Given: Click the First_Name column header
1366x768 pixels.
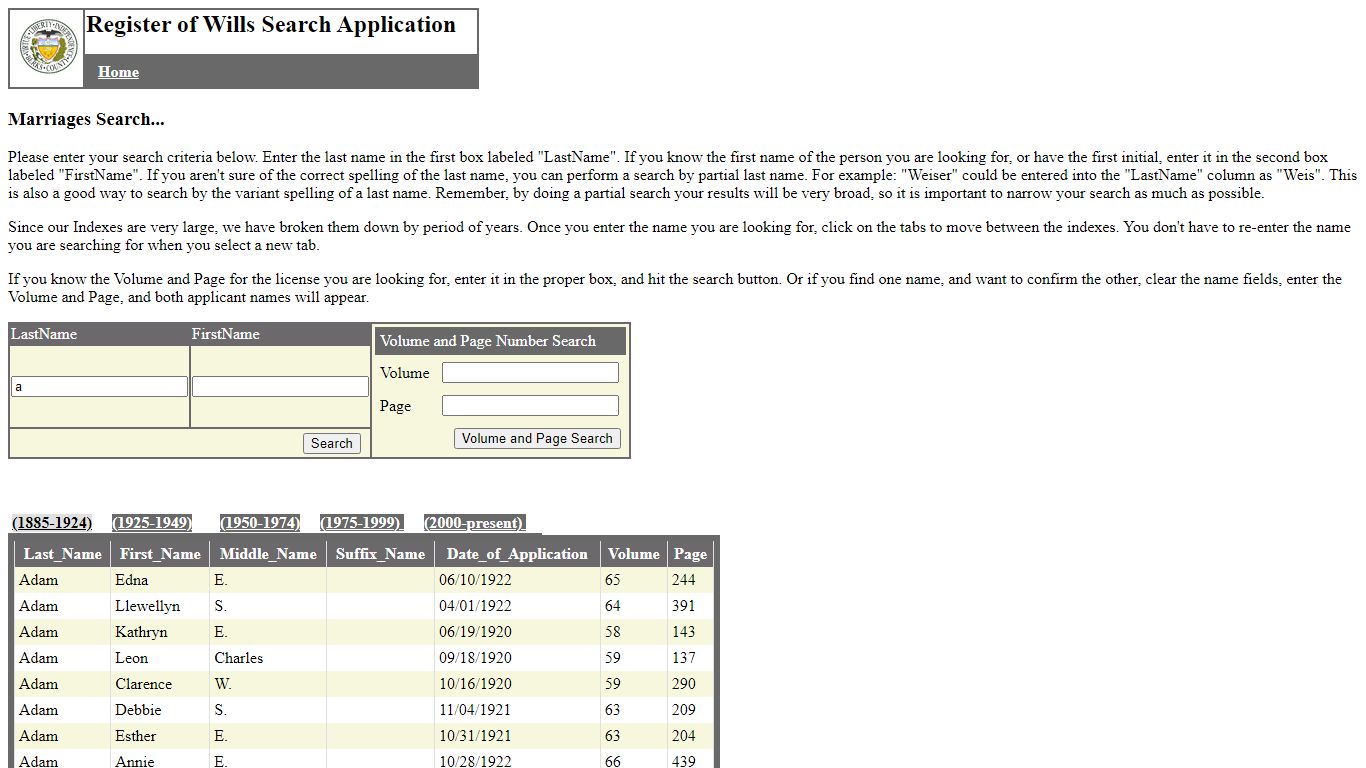Looking at the screenshot, I should click(160, 554).
